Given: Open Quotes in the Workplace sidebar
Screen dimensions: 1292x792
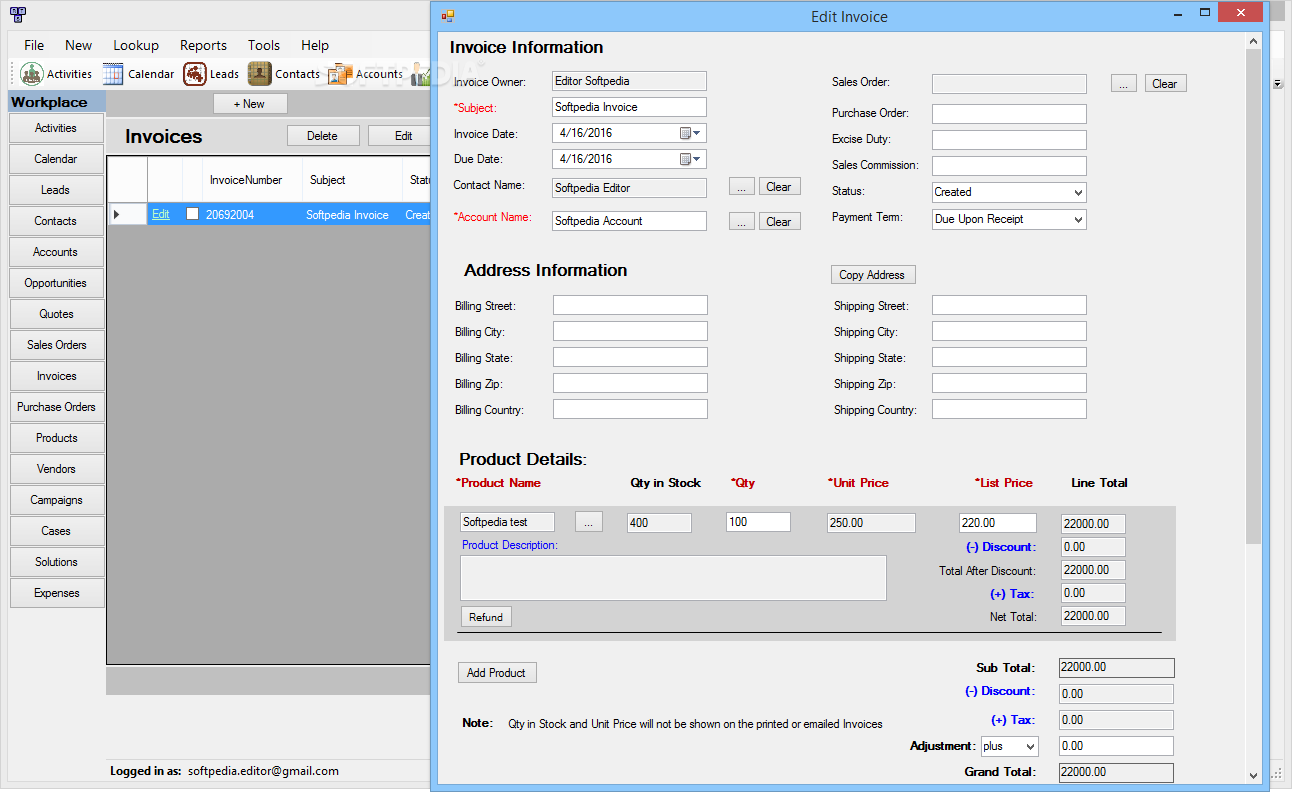Looking at the screenshot, I should (x=56, y=314).
